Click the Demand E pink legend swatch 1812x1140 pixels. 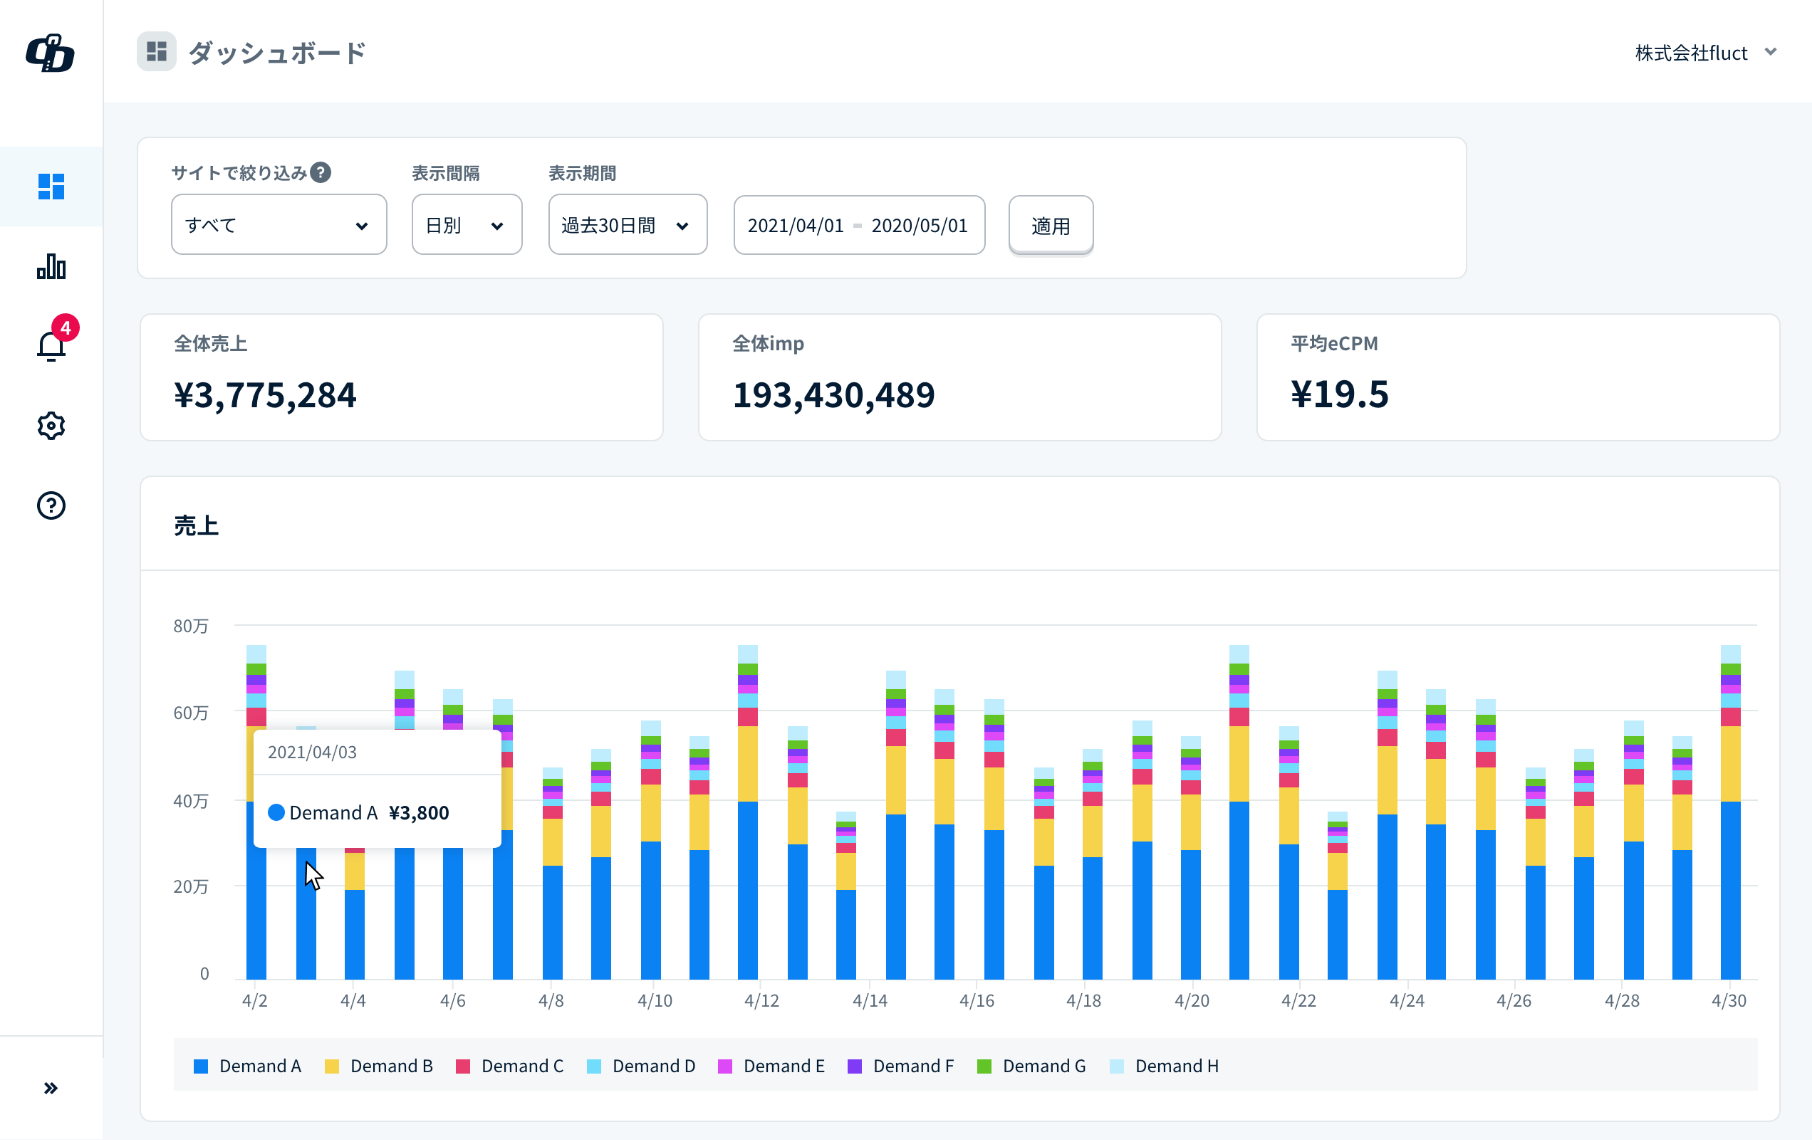(725, 1066)
